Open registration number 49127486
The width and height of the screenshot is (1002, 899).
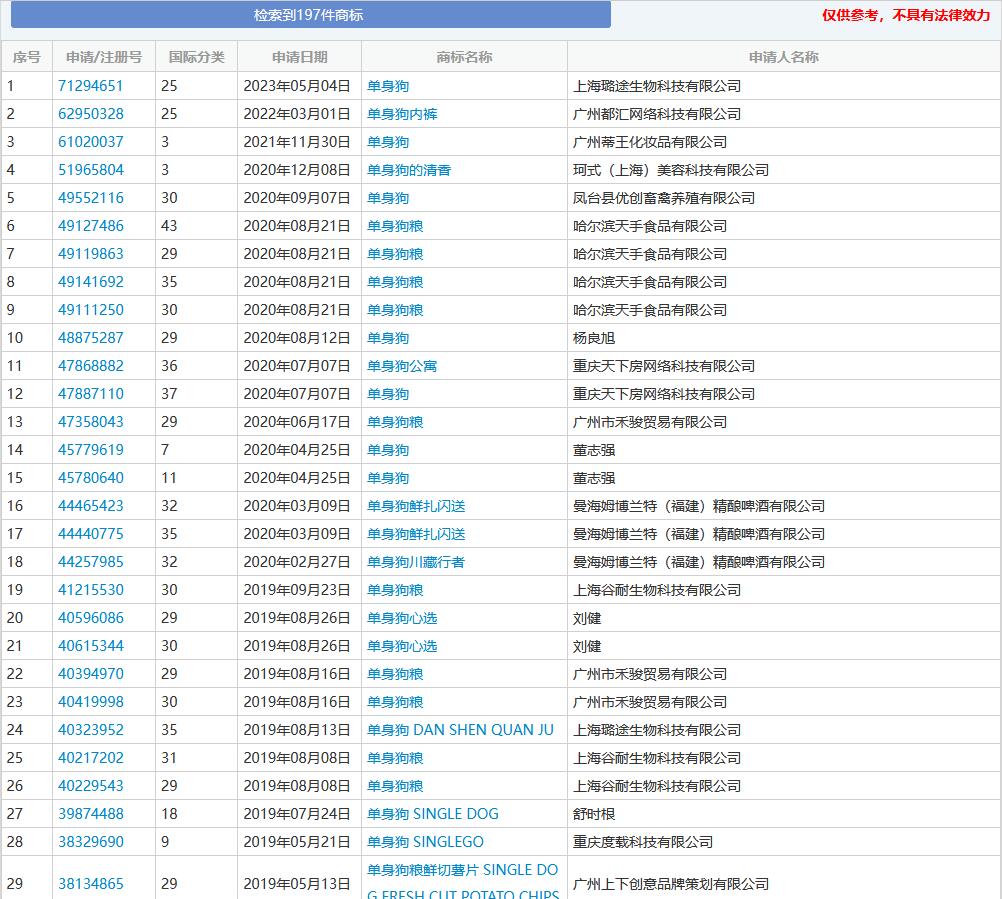pyautogui.click(x=91, y=226)
